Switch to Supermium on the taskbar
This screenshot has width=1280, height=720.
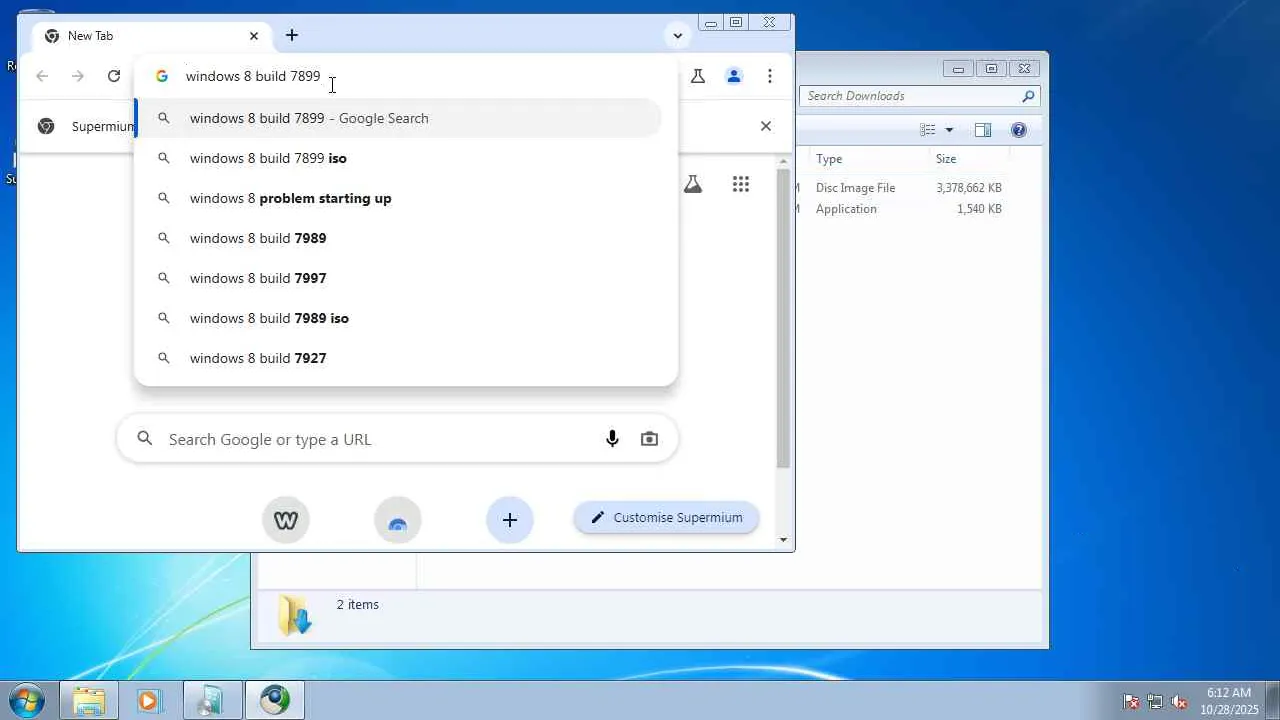pos(275,700)
